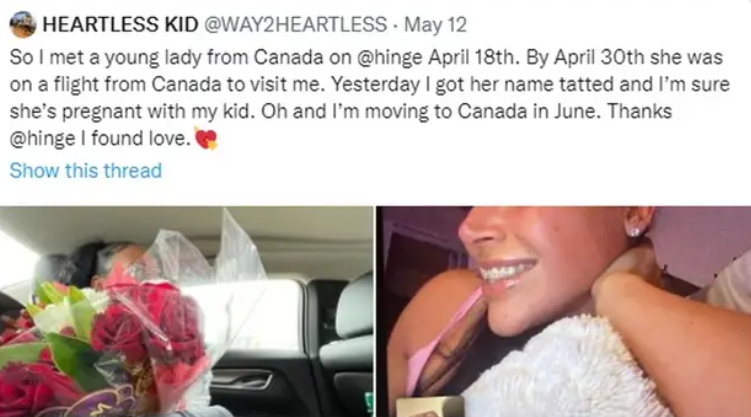This screenshot has height=417, width=751.
Task: Open the @WAY2HEARTLESS handle link
Action: [296, 24]
